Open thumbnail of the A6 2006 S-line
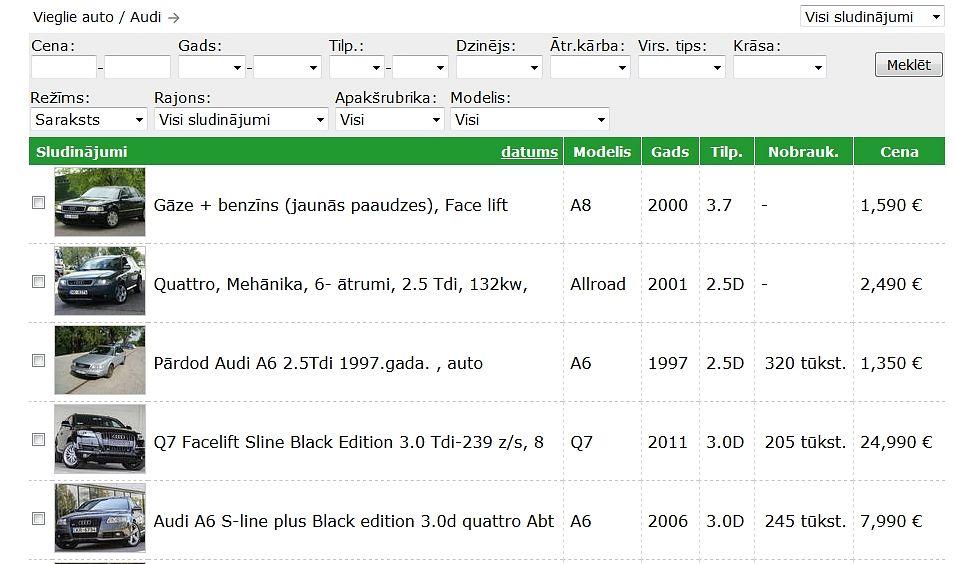This screenshot has width=954, height=564. point(100,518)
